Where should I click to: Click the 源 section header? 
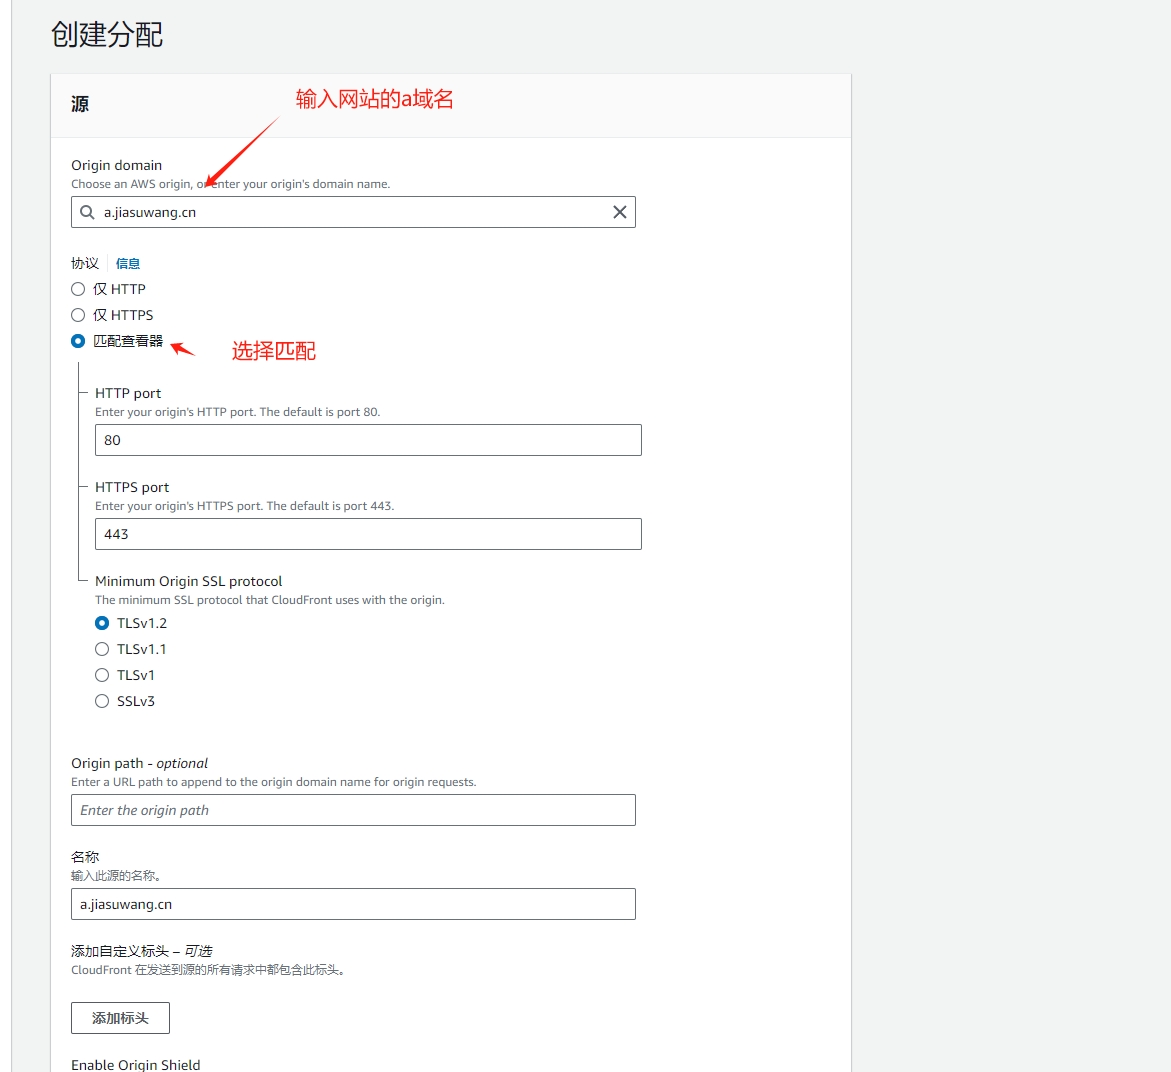(80, 104)
